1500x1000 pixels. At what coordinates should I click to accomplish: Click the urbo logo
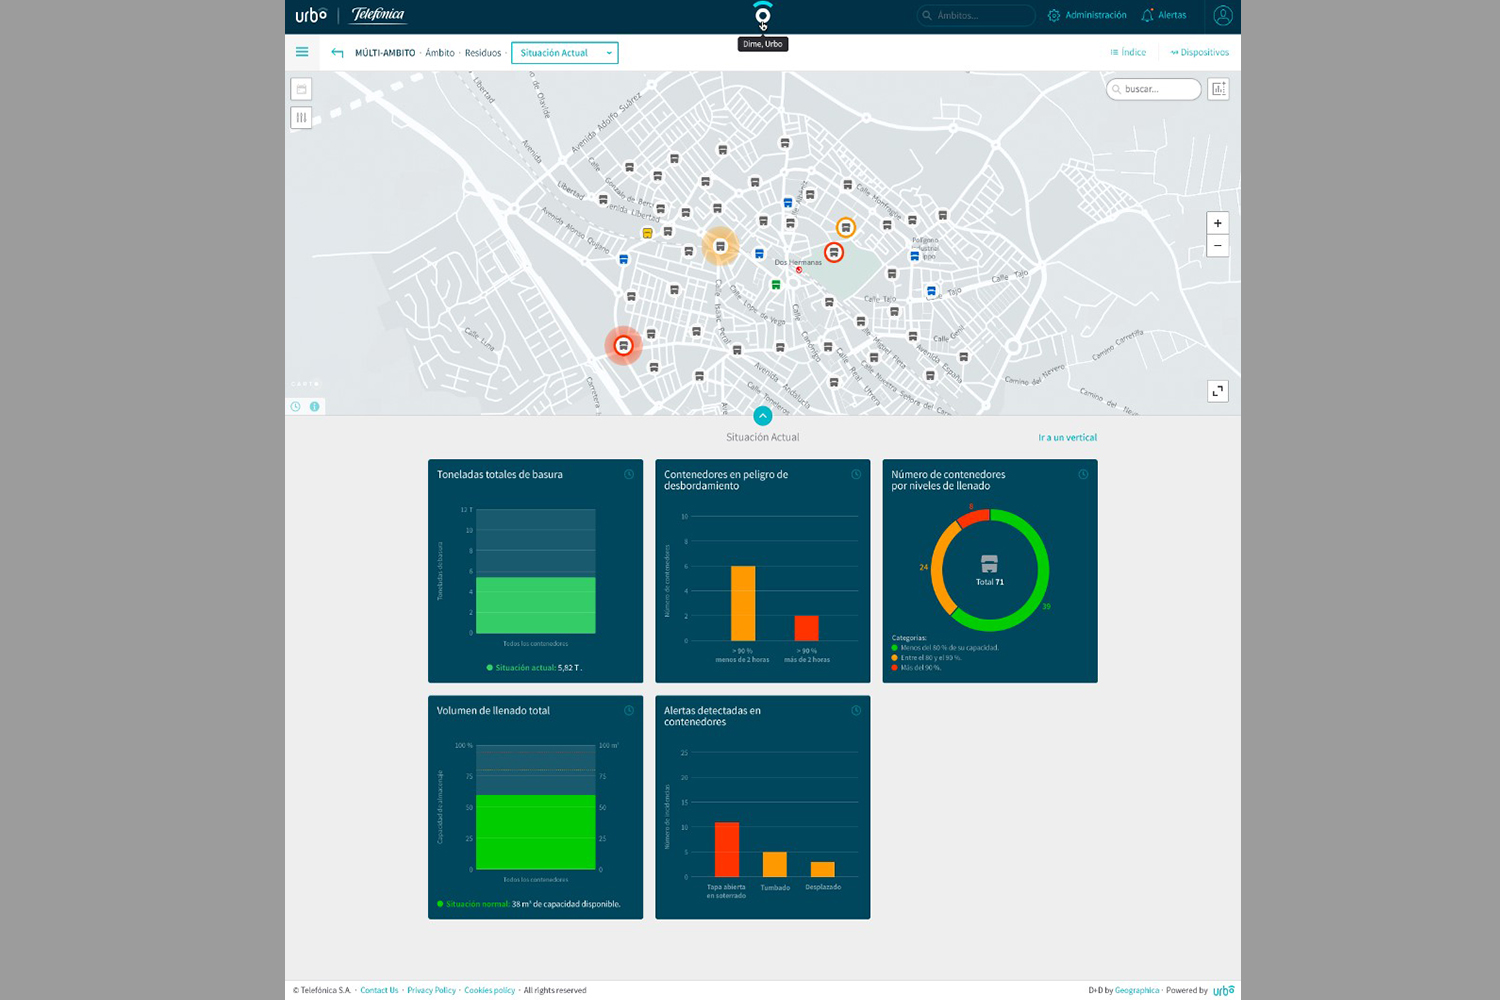(311, 15)
